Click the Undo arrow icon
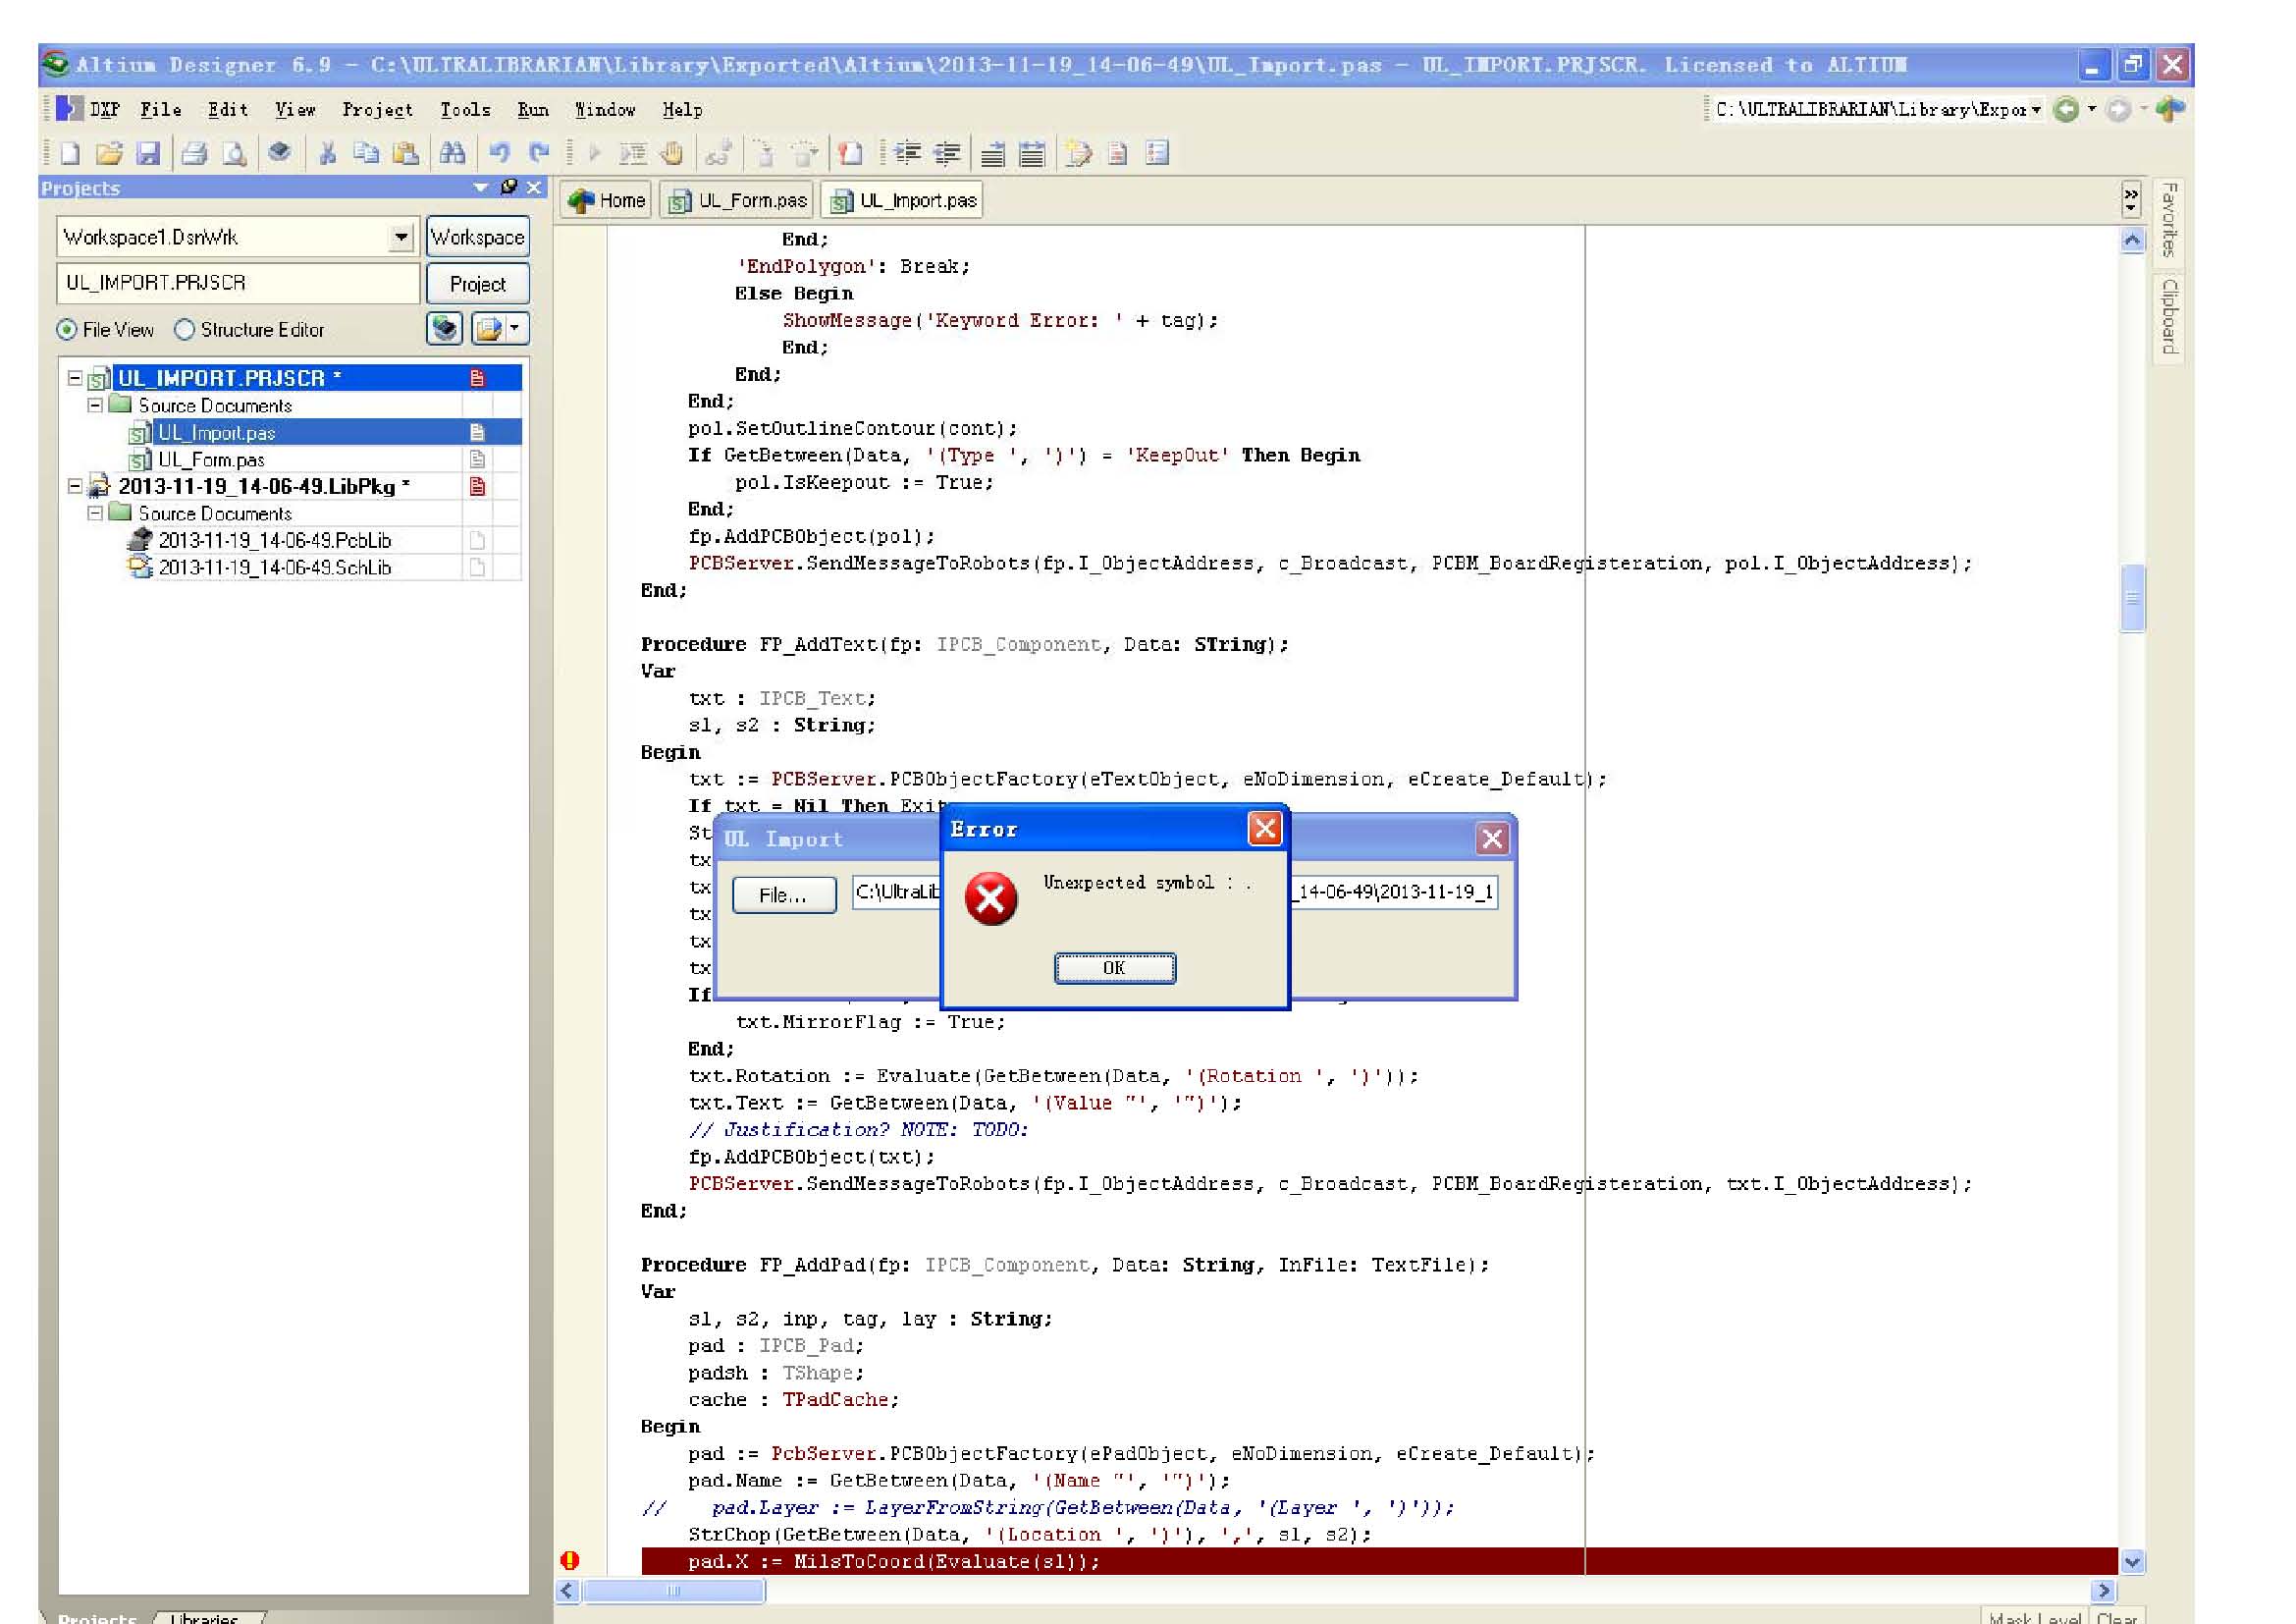This screenshot has height=1624, width=2296. point(498,153)
